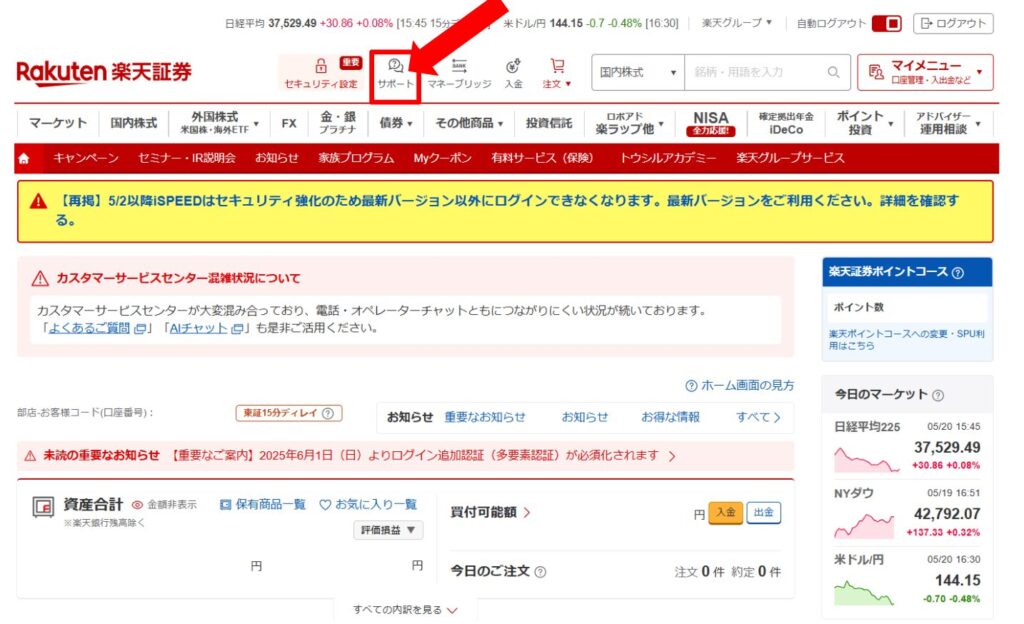Screen dimensions: 1024x624
Task: Click the search magnifier icon
Action: click(x=833, y=72)
